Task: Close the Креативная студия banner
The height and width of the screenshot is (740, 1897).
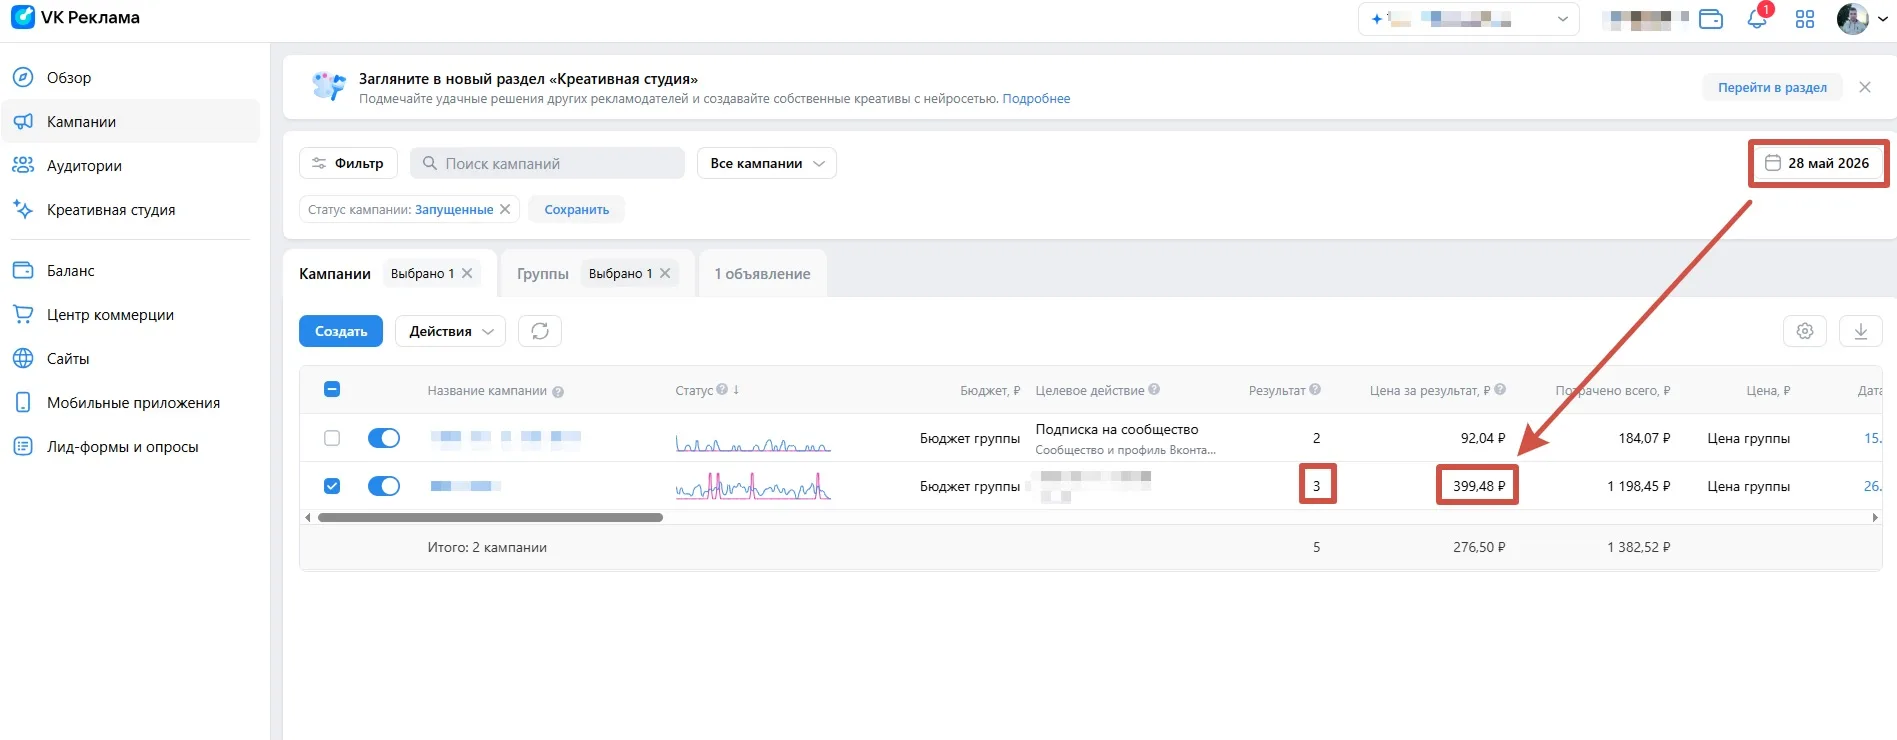Action: pyautogui.click(x=1865, y=87)
